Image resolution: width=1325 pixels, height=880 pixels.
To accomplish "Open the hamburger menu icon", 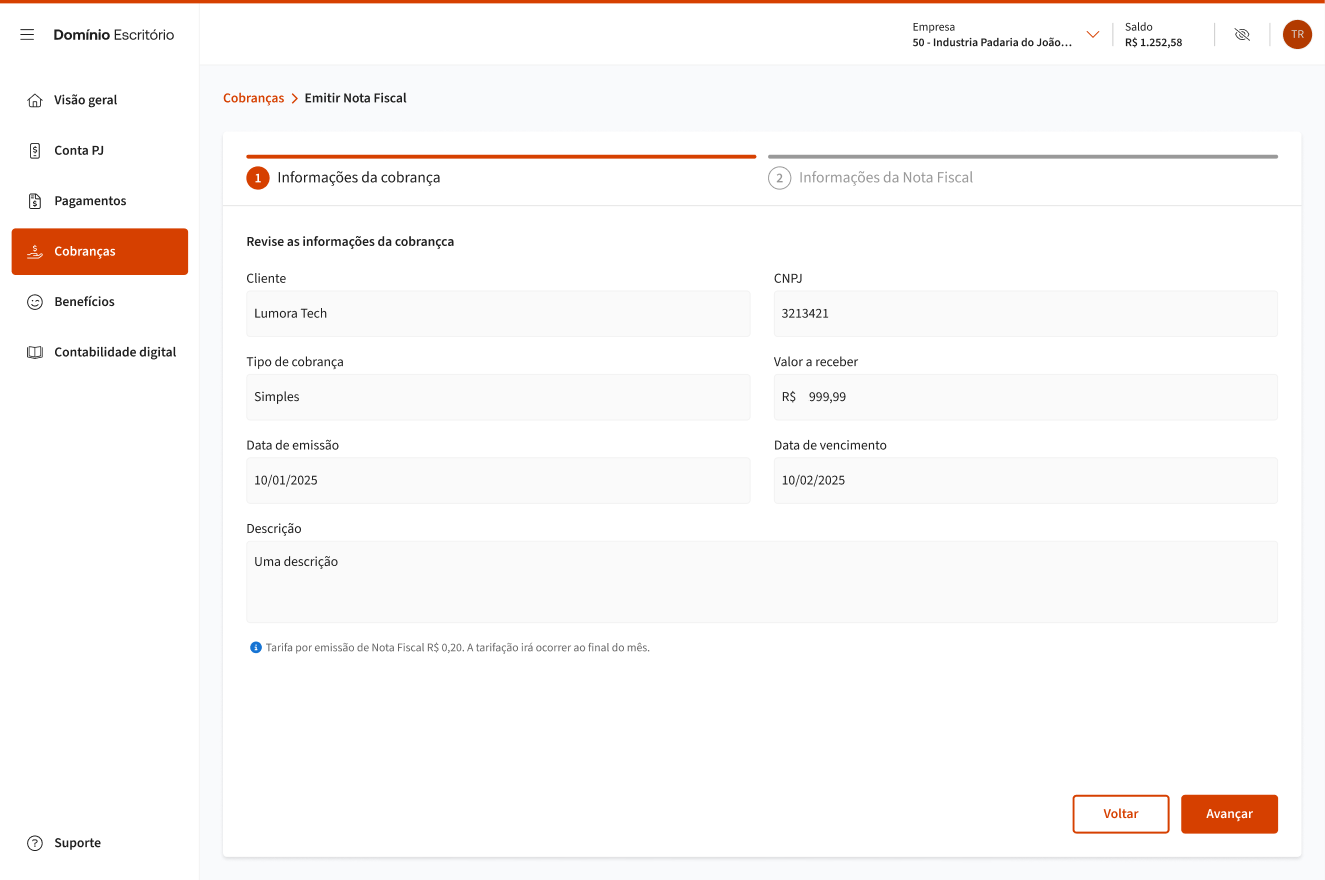I will pyautogui.click(x=27, y=35).
